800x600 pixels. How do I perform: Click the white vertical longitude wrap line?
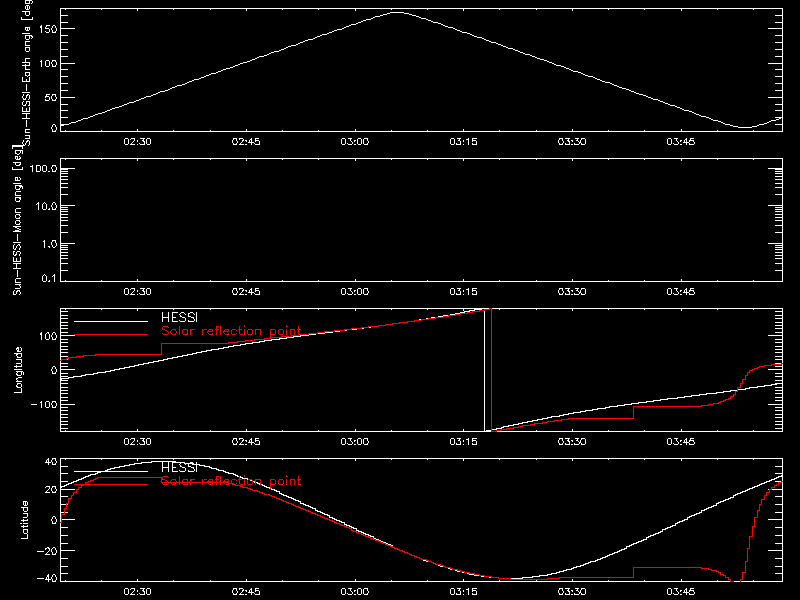[x=484, y=370]
